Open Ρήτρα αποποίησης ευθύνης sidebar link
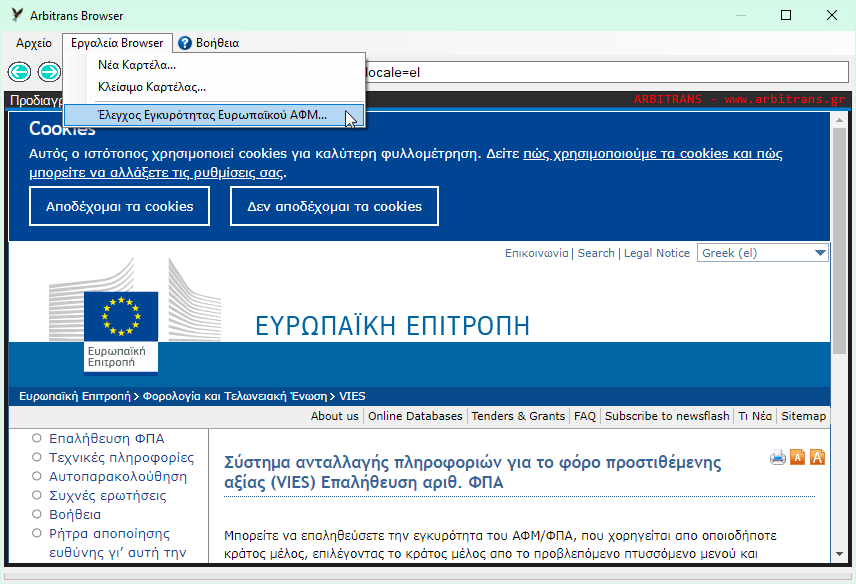856x584 pixels. 117,543
